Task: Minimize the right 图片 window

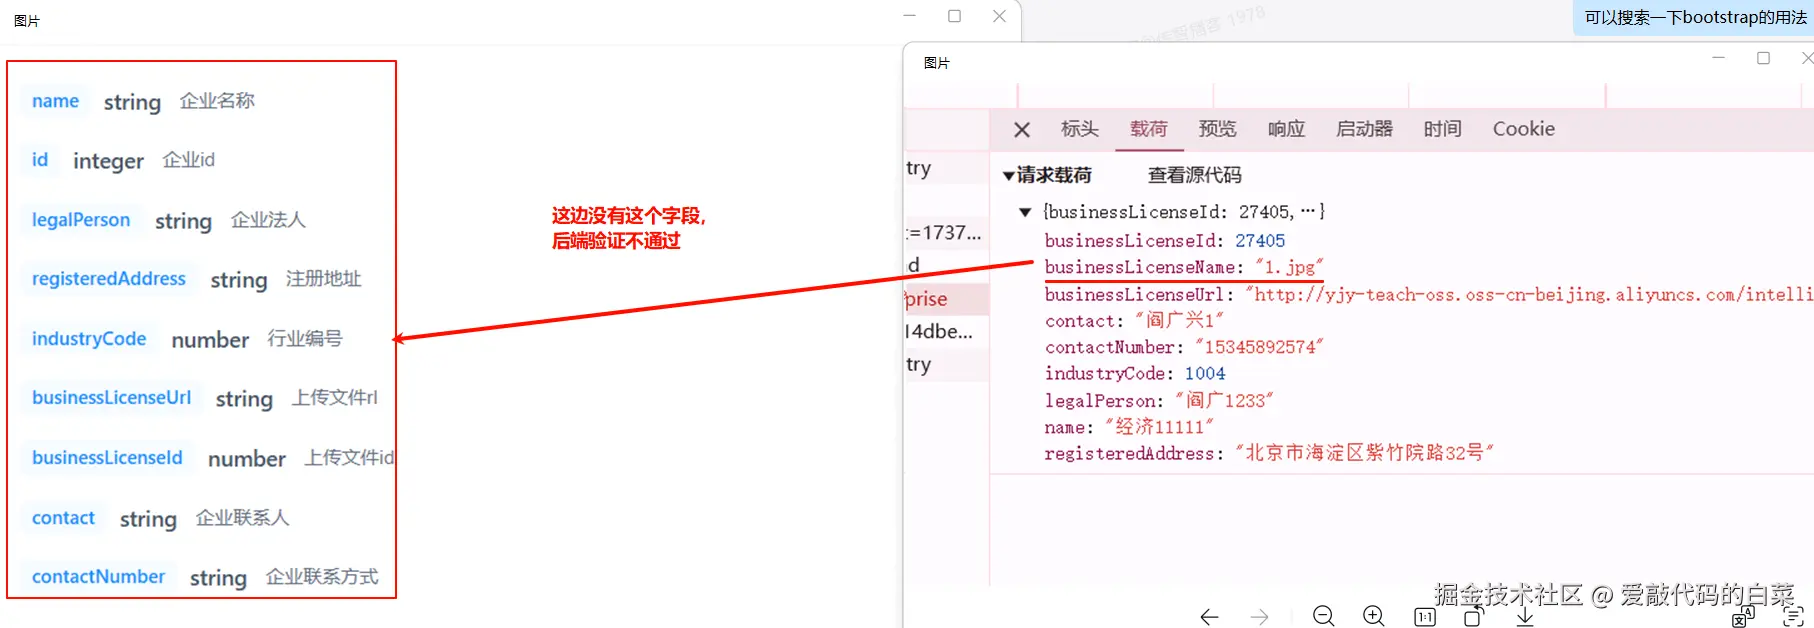Action: pos(1718,58)
